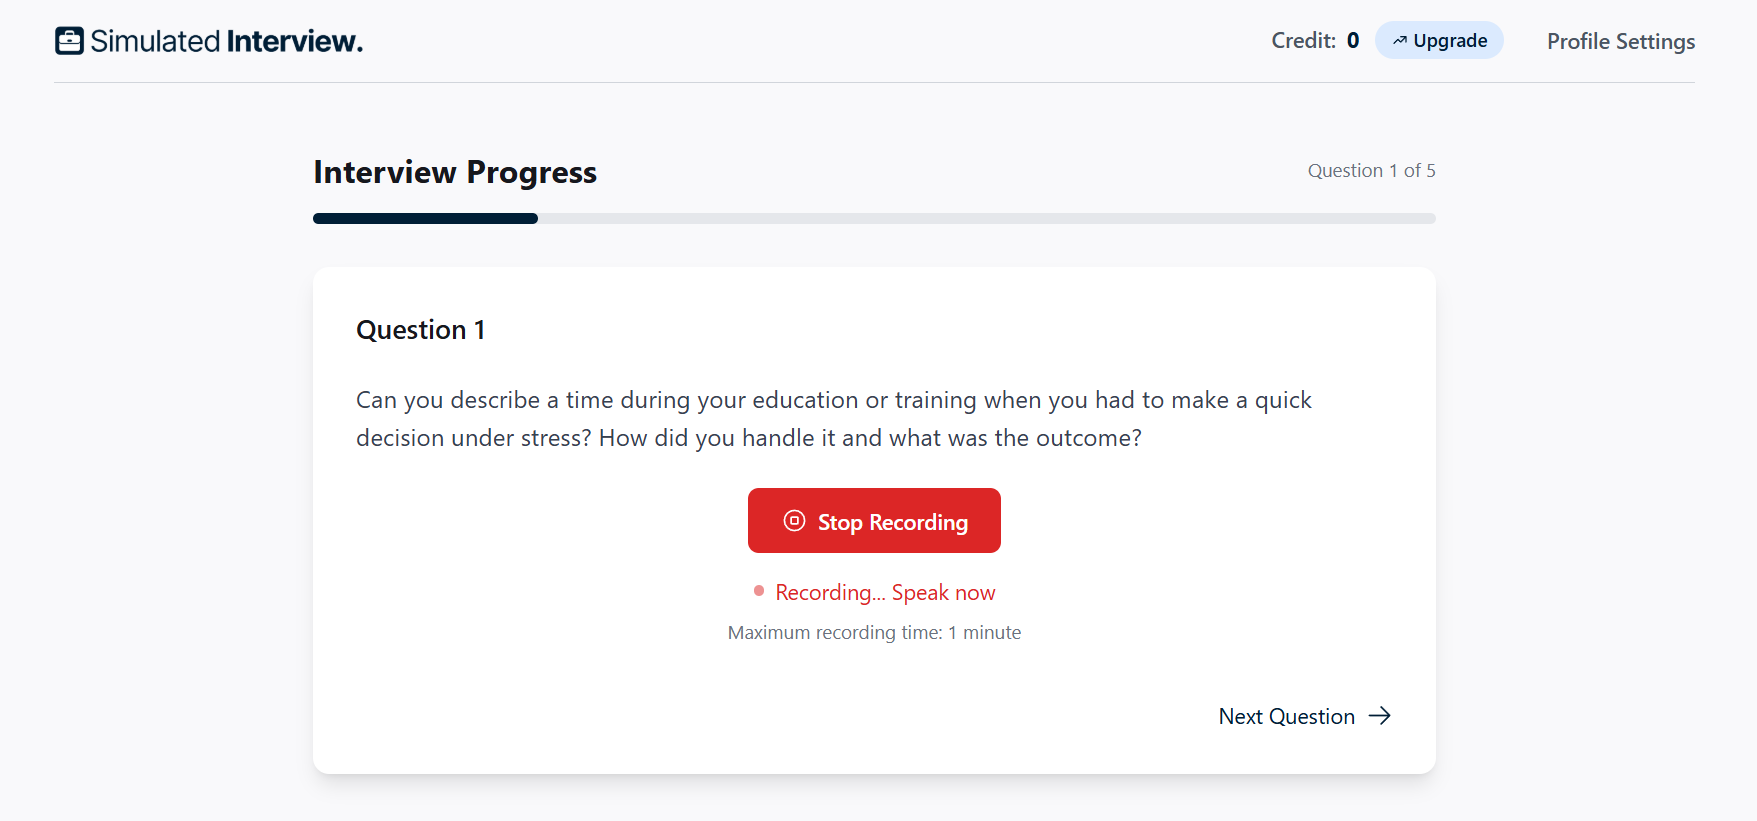
Task: Click the trending arrow icon in Upgrade
Action: point(1400,41)
